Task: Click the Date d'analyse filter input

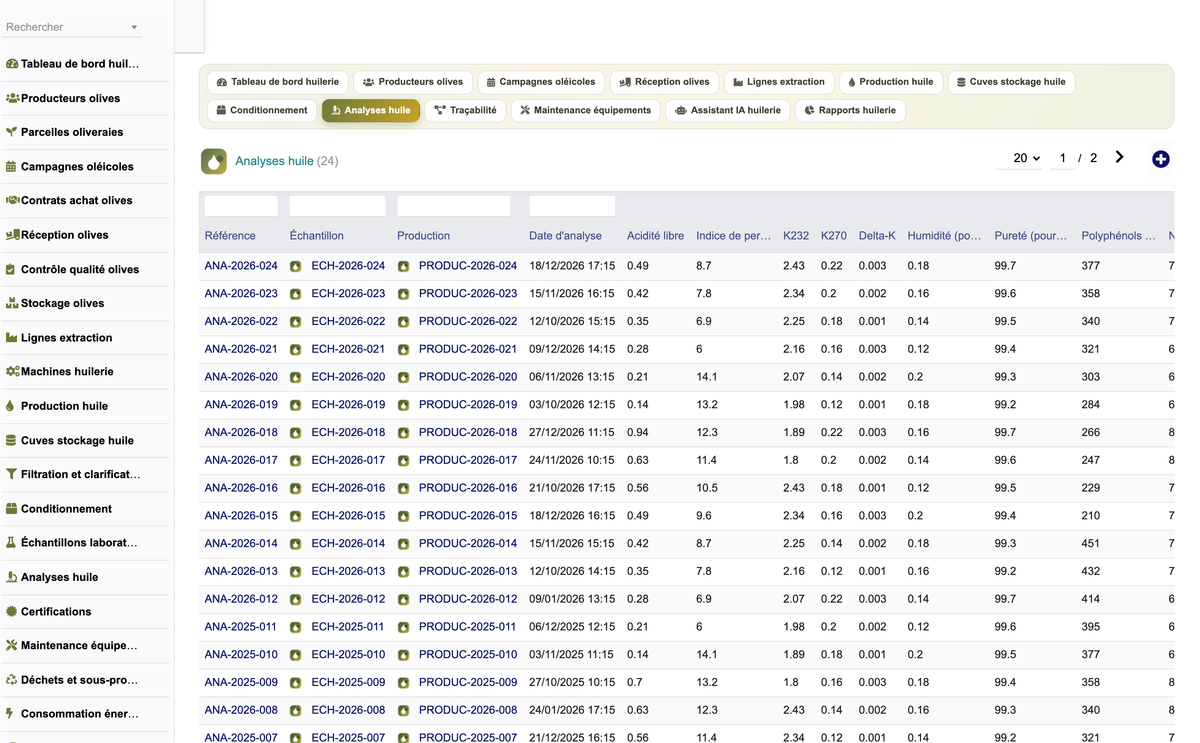Action: tap(572, 206)
